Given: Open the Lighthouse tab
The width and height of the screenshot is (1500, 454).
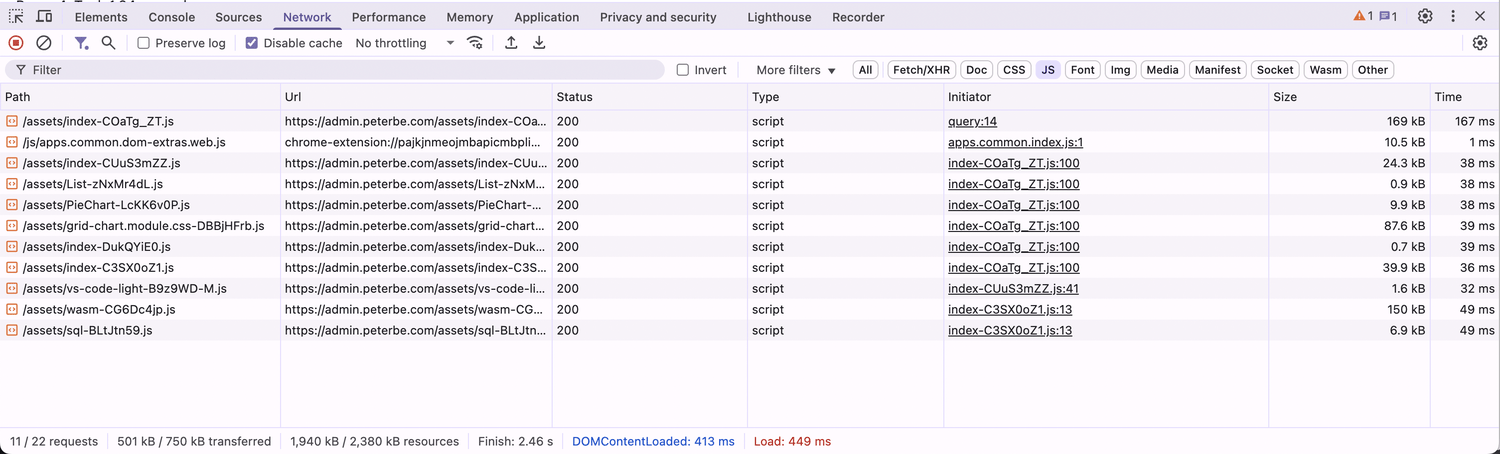Looking at the screenshot, I should 779,17.
